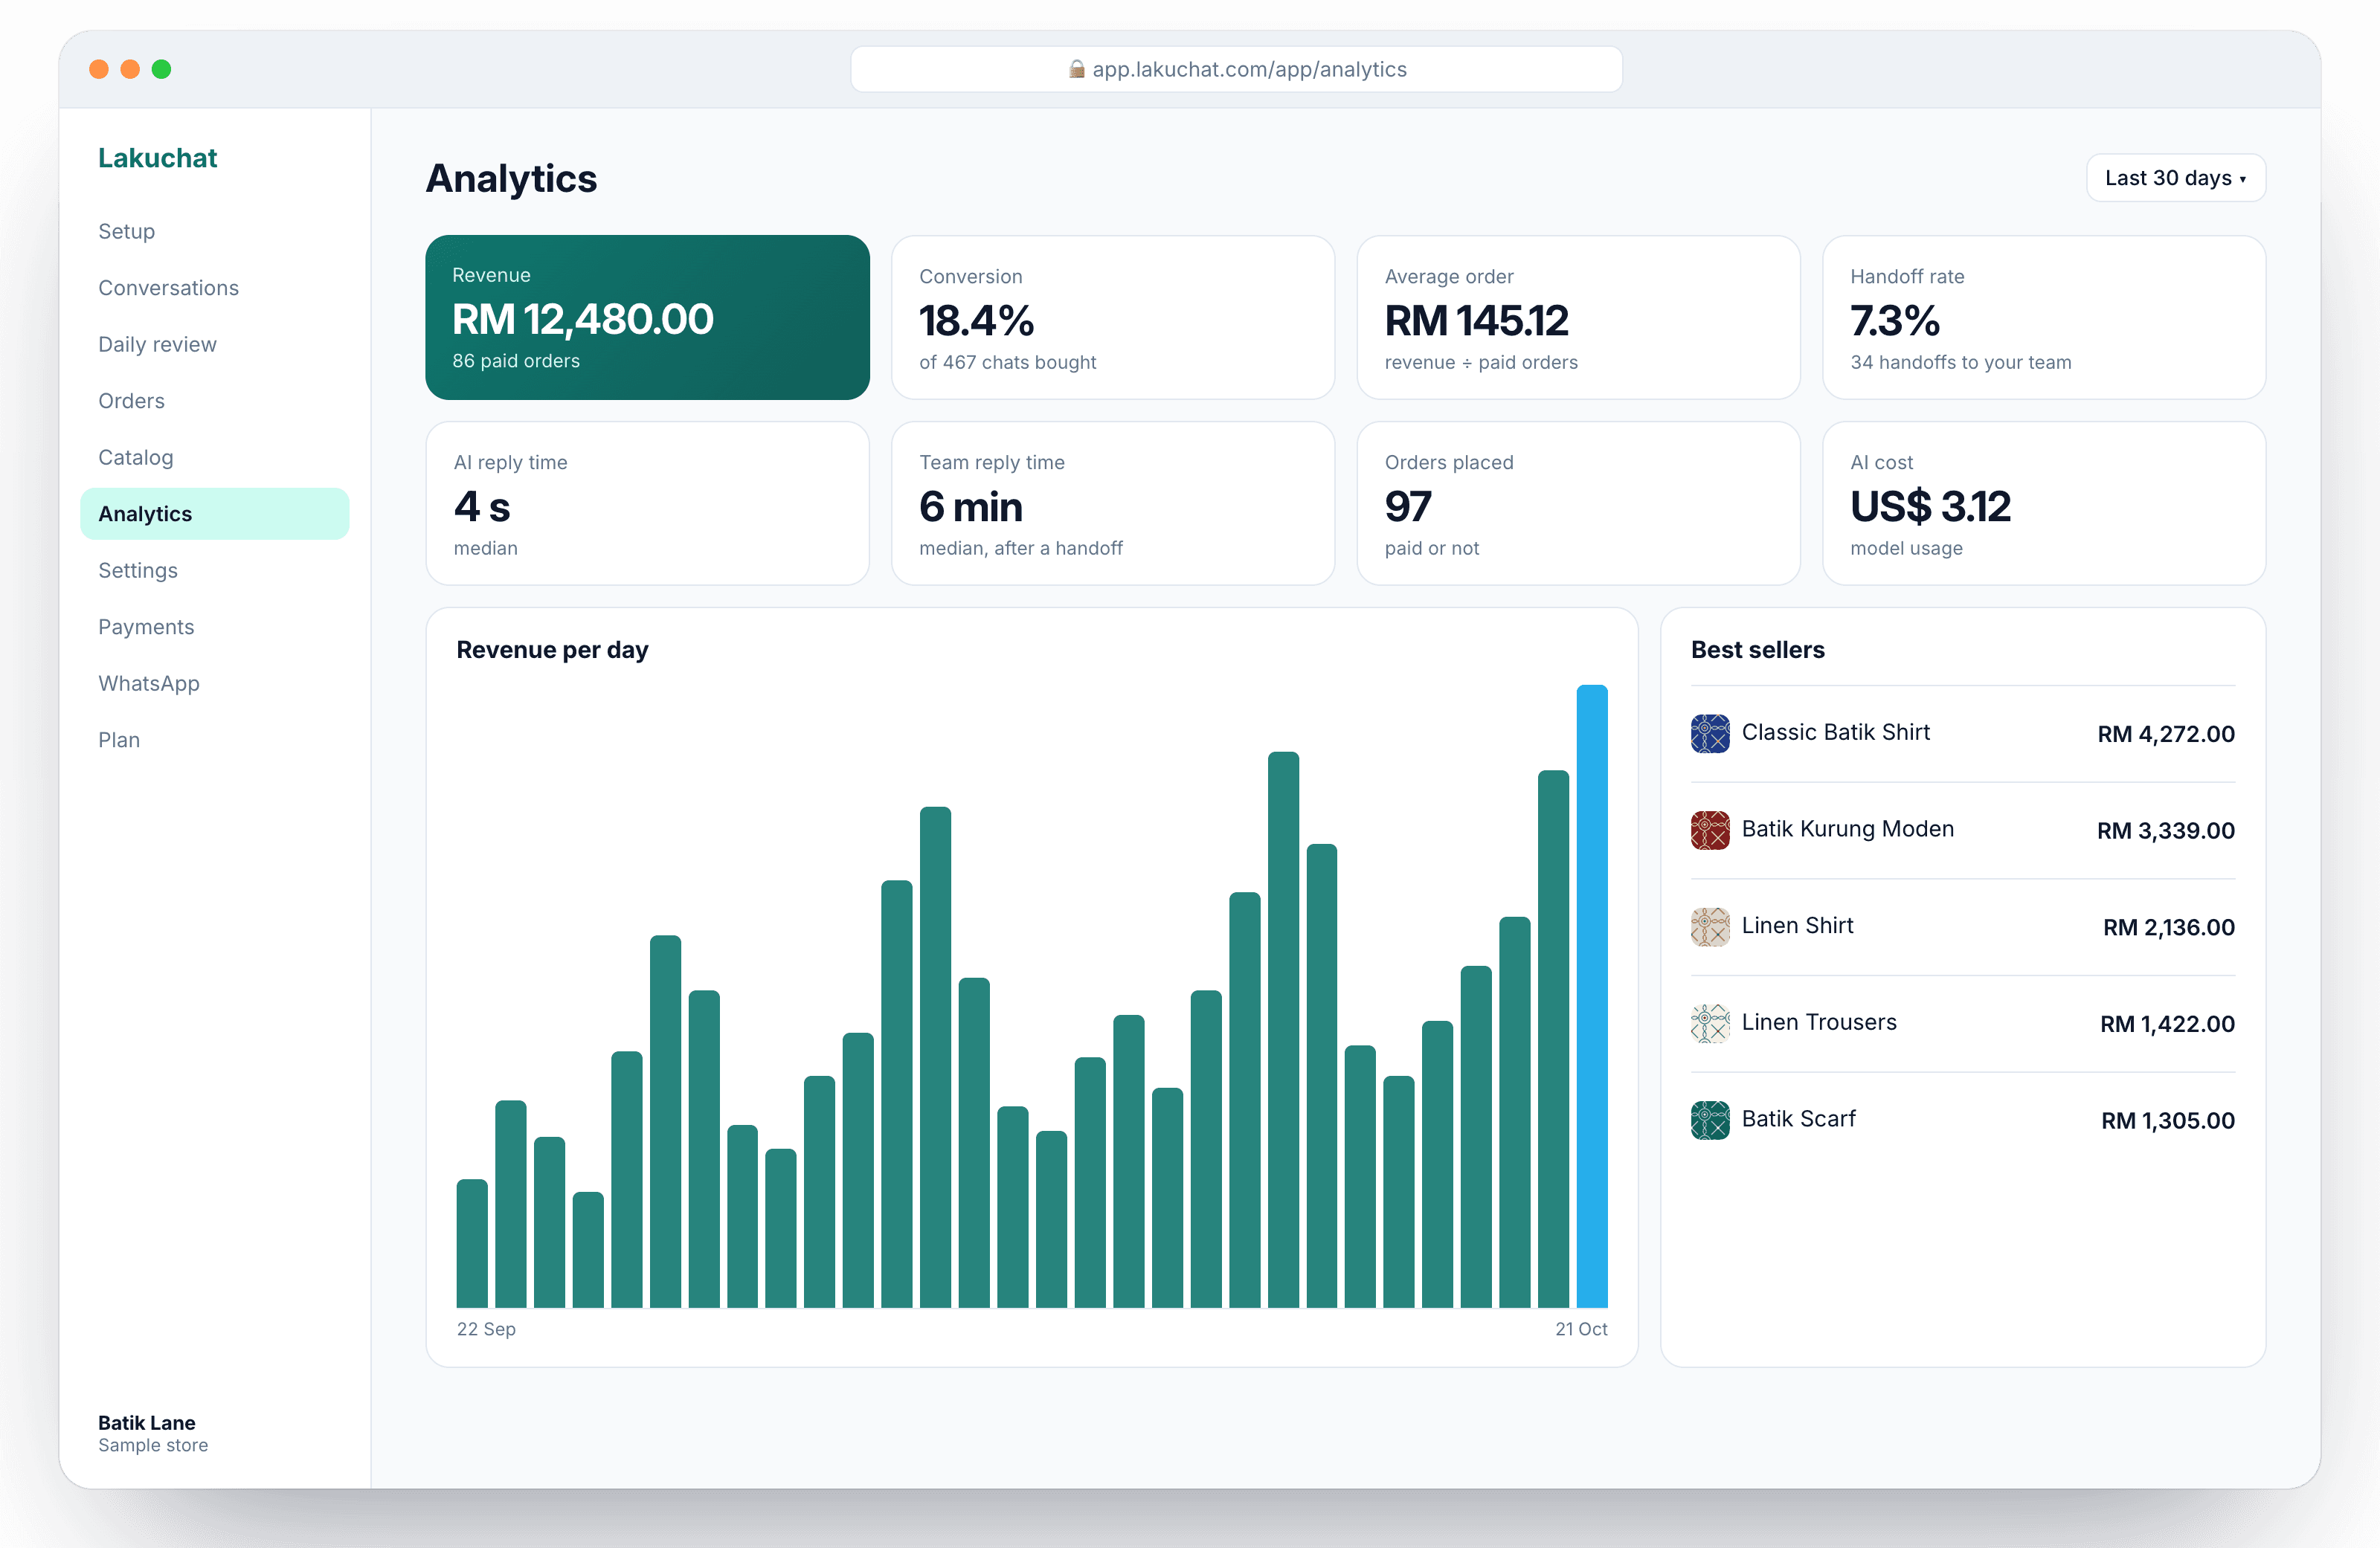Image resolution: width=2380 pixels, height=1548 pixels.
Task: Click the Classic Batik Shirt product icon
Action: click(x=1710, y=733)
